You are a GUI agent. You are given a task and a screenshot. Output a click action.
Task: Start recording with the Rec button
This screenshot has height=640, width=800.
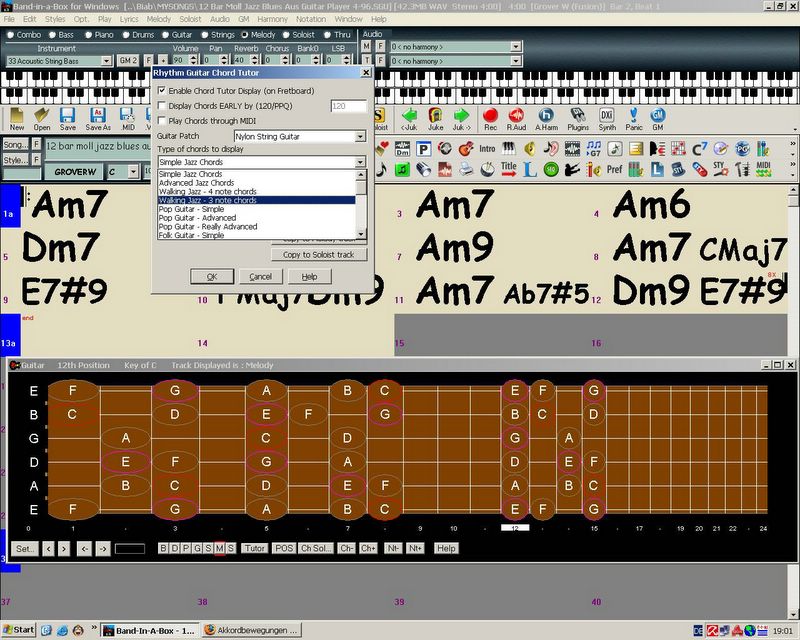[x=490, y=119]
